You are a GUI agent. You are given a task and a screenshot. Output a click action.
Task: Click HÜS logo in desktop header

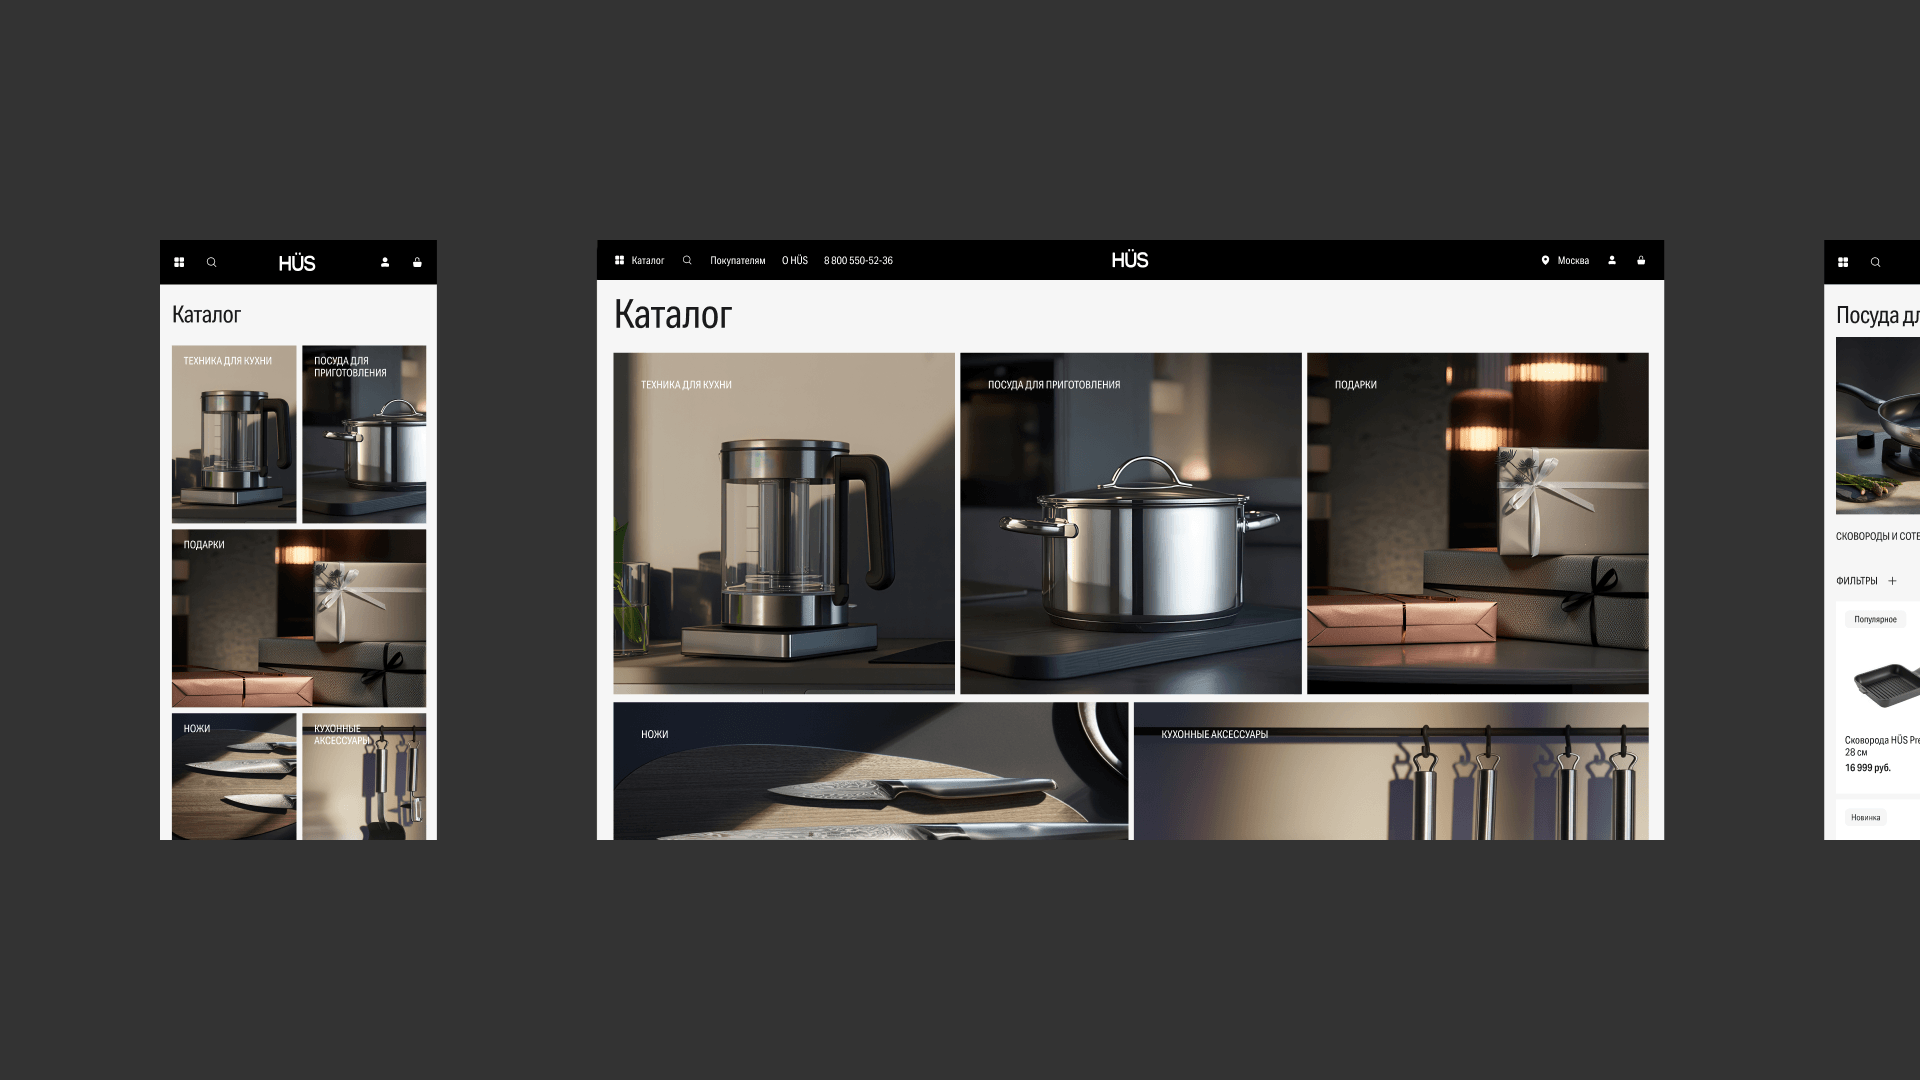1130,260
